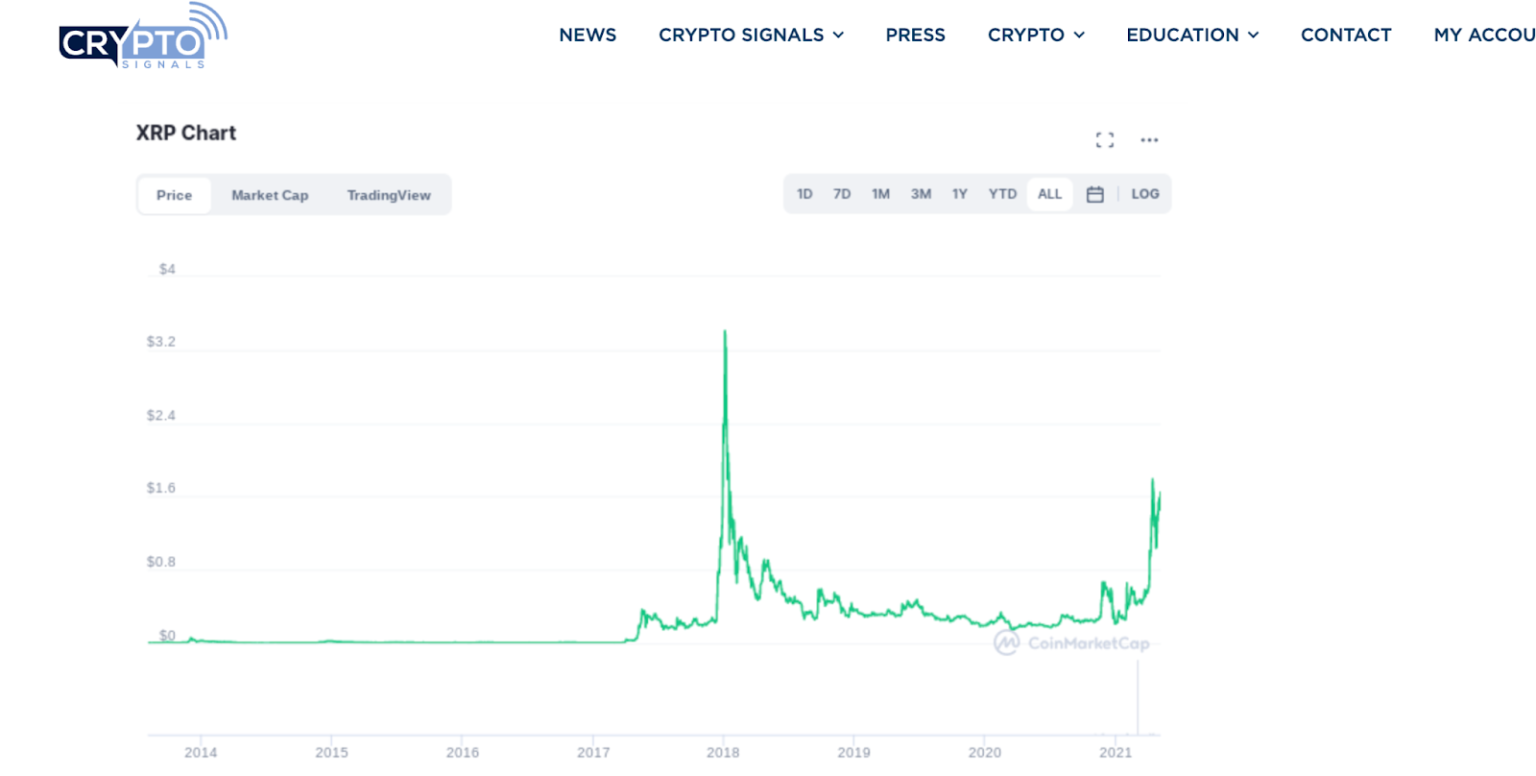
Task: Select the ALL time range
Action: tap(1049, 194)
